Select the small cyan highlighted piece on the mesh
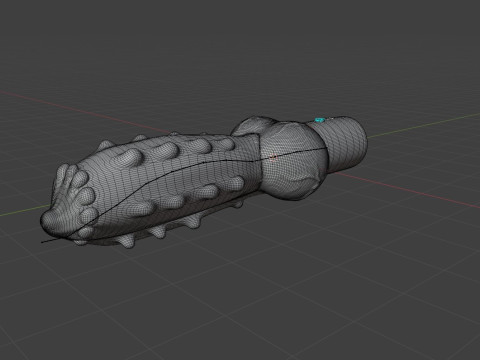Viewport: 480px width, 360px height. tap(320, 120)
